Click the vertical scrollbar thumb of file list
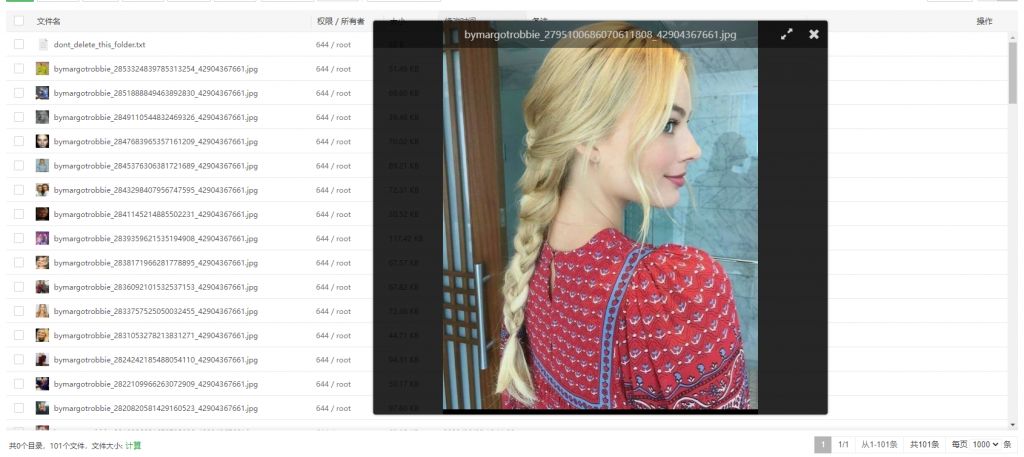Viewport: 1024px width, 457px height. pos(1013,71)
